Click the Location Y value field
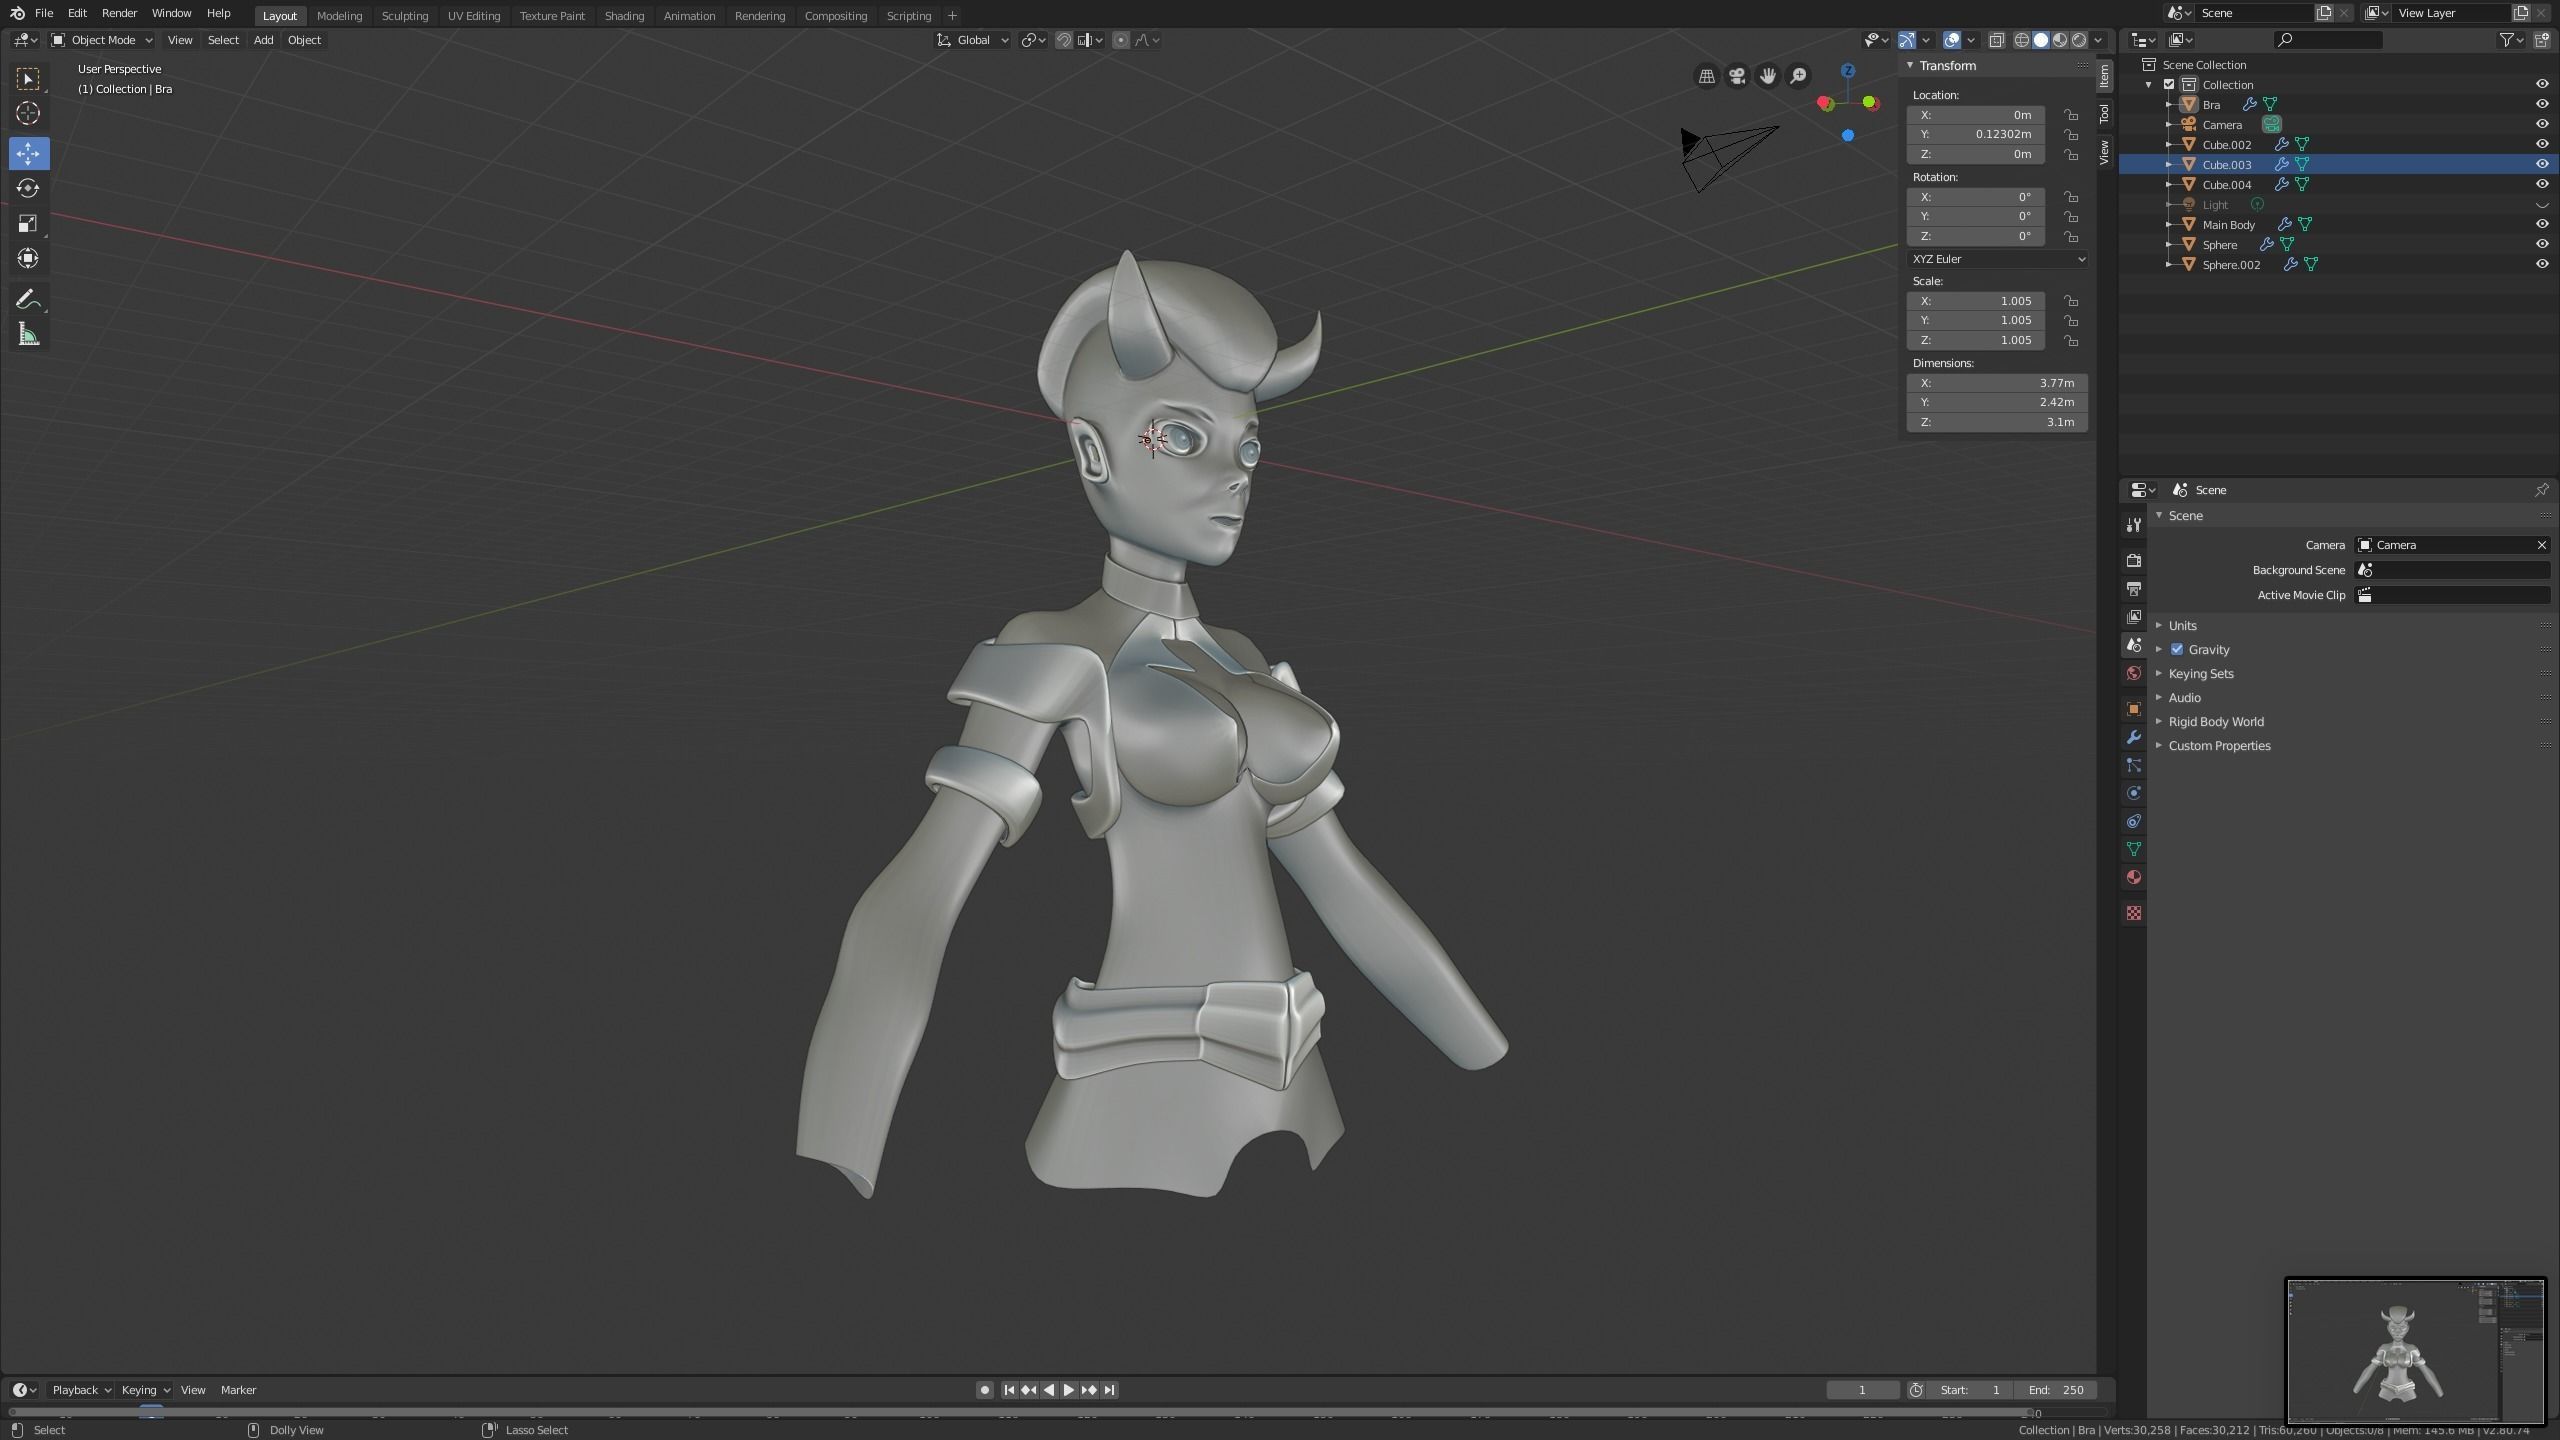The image size is (2560, 1440). coord(1975,134)
